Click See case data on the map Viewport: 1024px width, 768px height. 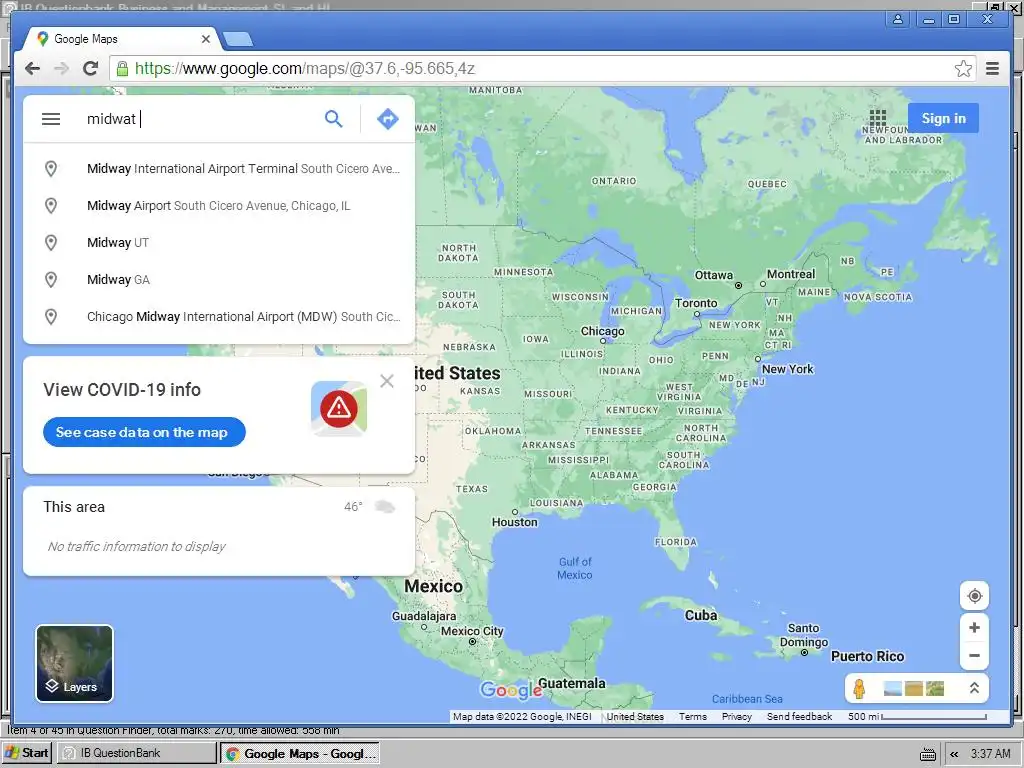pos(144,432)
